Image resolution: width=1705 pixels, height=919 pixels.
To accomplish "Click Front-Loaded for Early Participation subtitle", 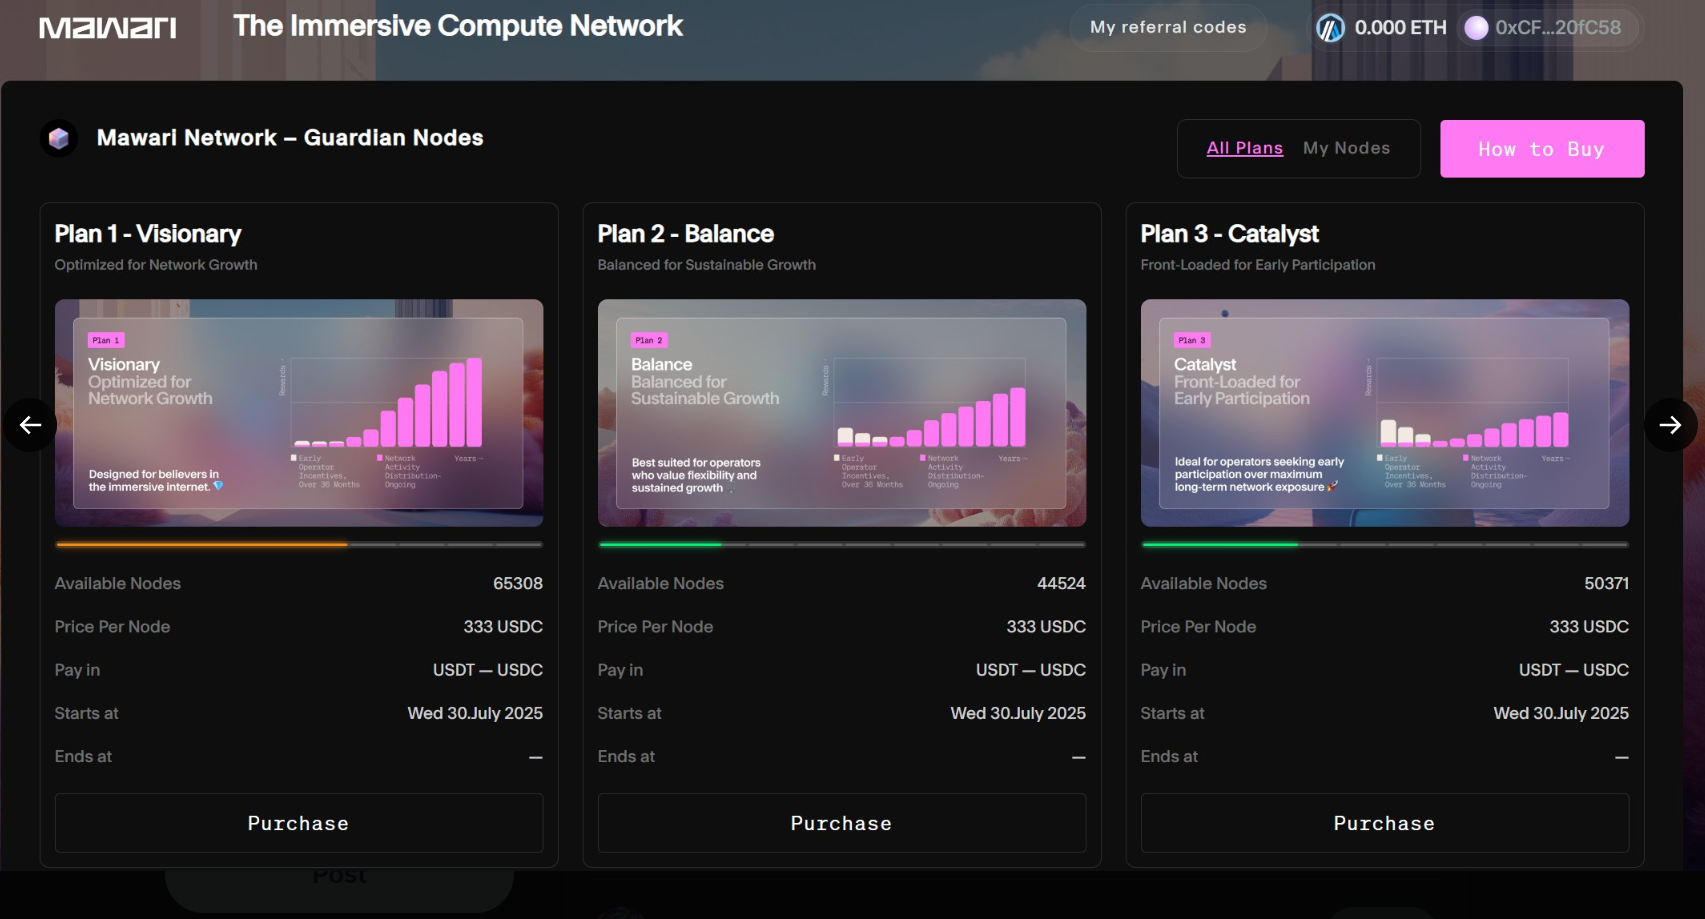I will point(1258,265).
